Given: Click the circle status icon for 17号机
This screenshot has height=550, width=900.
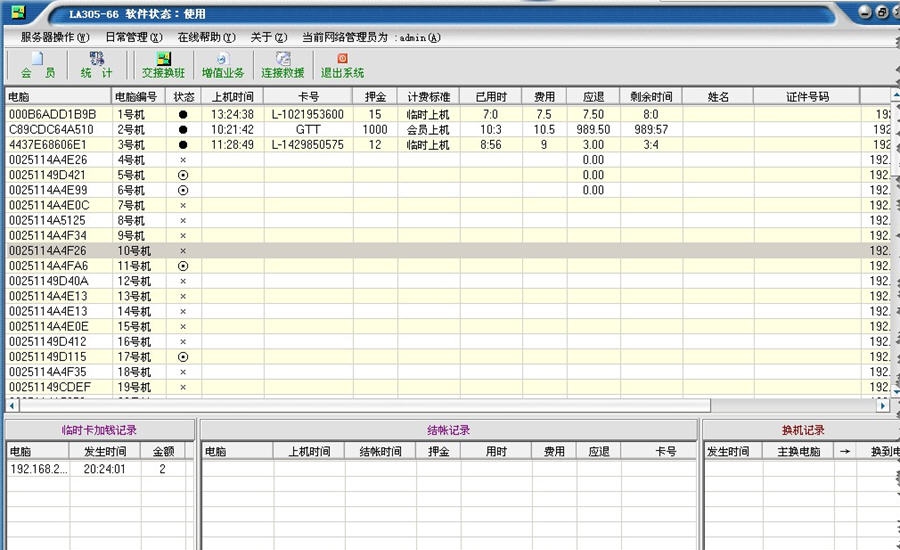Looking at the screenshot, I should (183, 357).
